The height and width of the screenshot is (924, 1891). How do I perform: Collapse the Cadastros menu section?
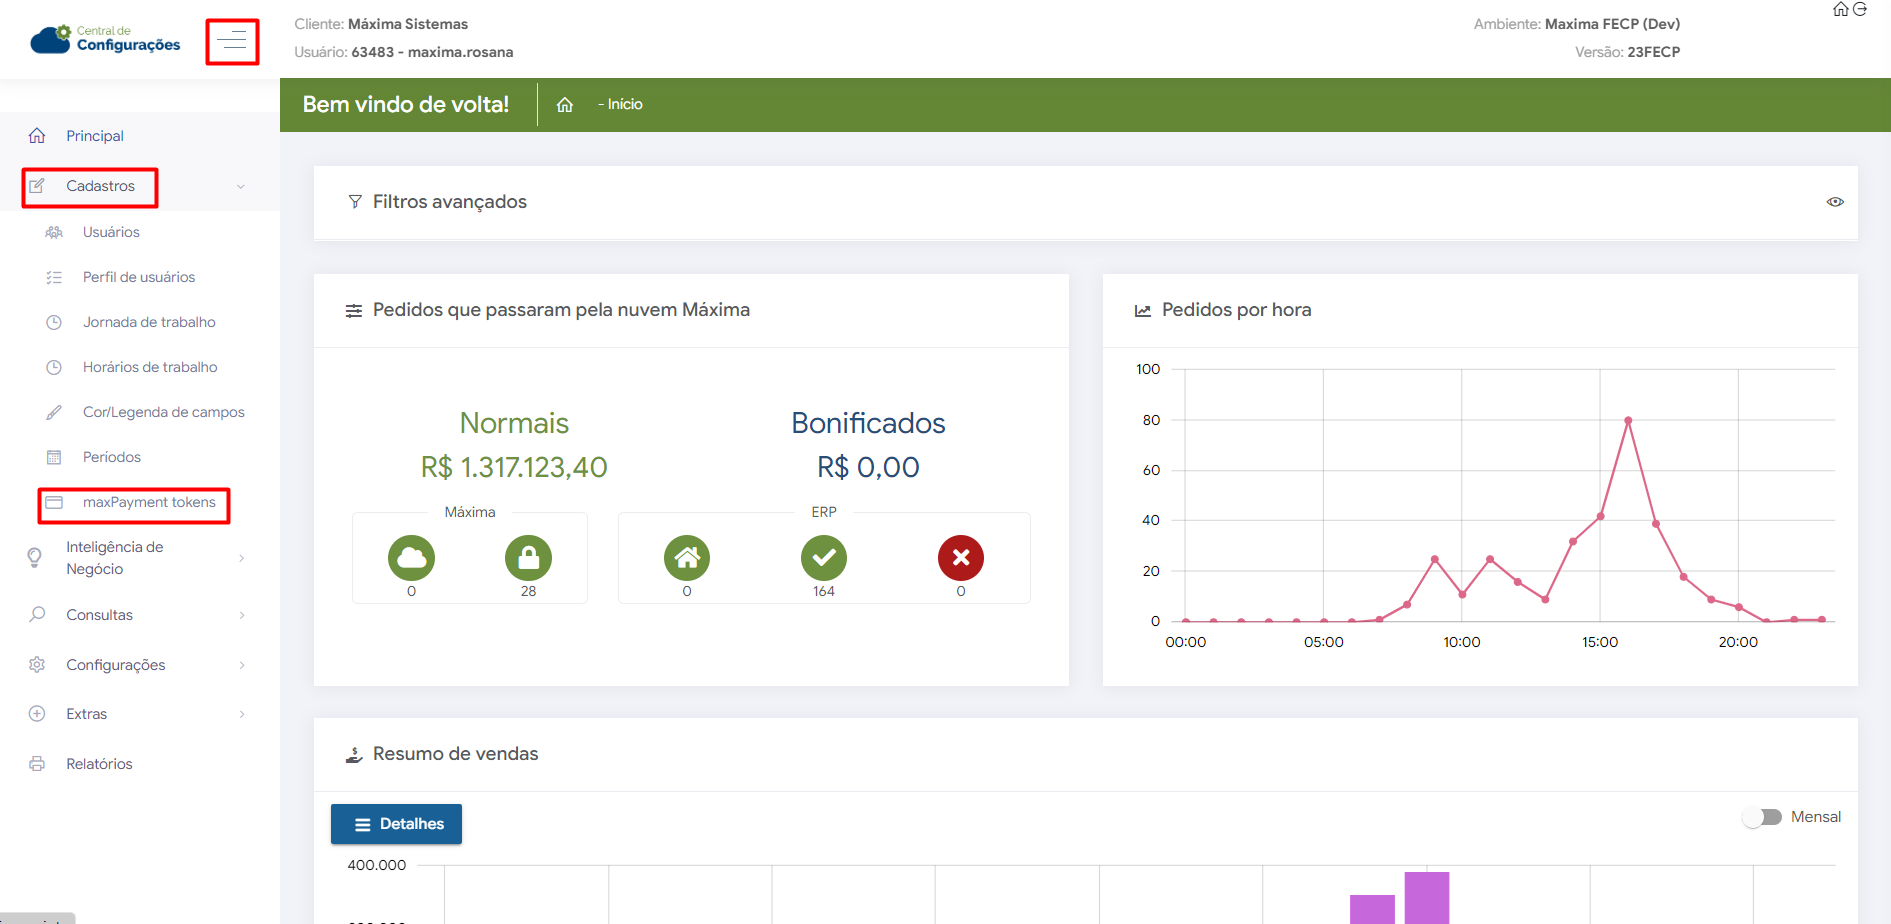pyautogui.click(x=100, y=186)
